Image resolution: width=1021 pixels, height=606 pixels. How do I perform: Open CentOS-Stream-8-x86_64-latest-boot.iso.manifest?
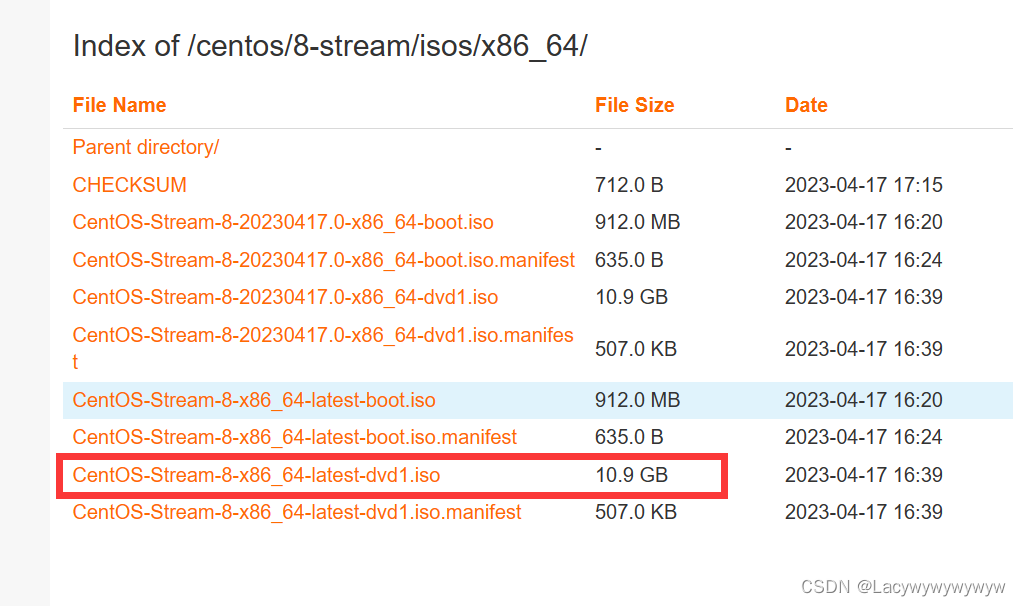(x=294, y=437)
